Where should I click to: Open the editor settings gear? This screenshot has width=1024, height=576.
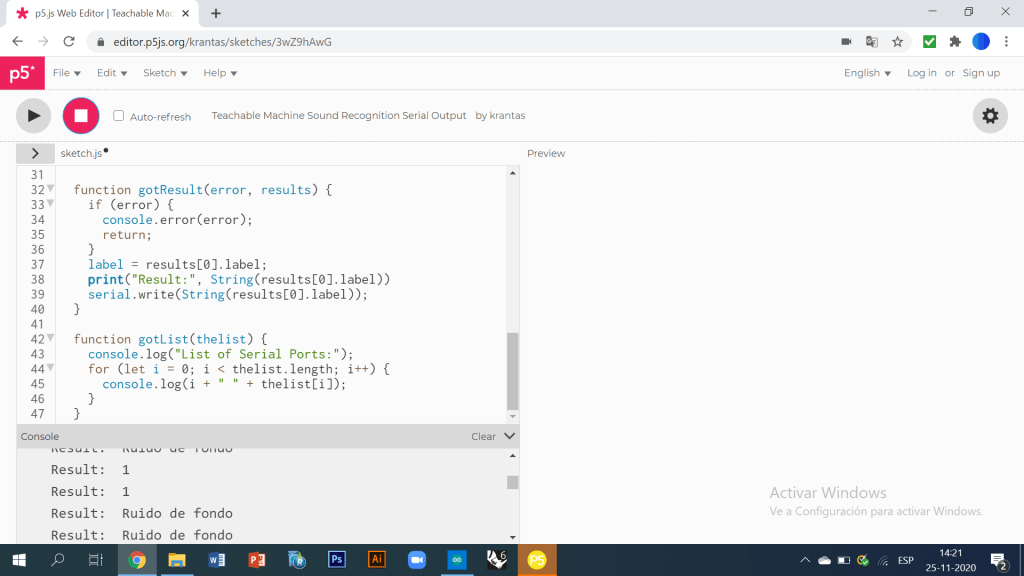(989, 116)
